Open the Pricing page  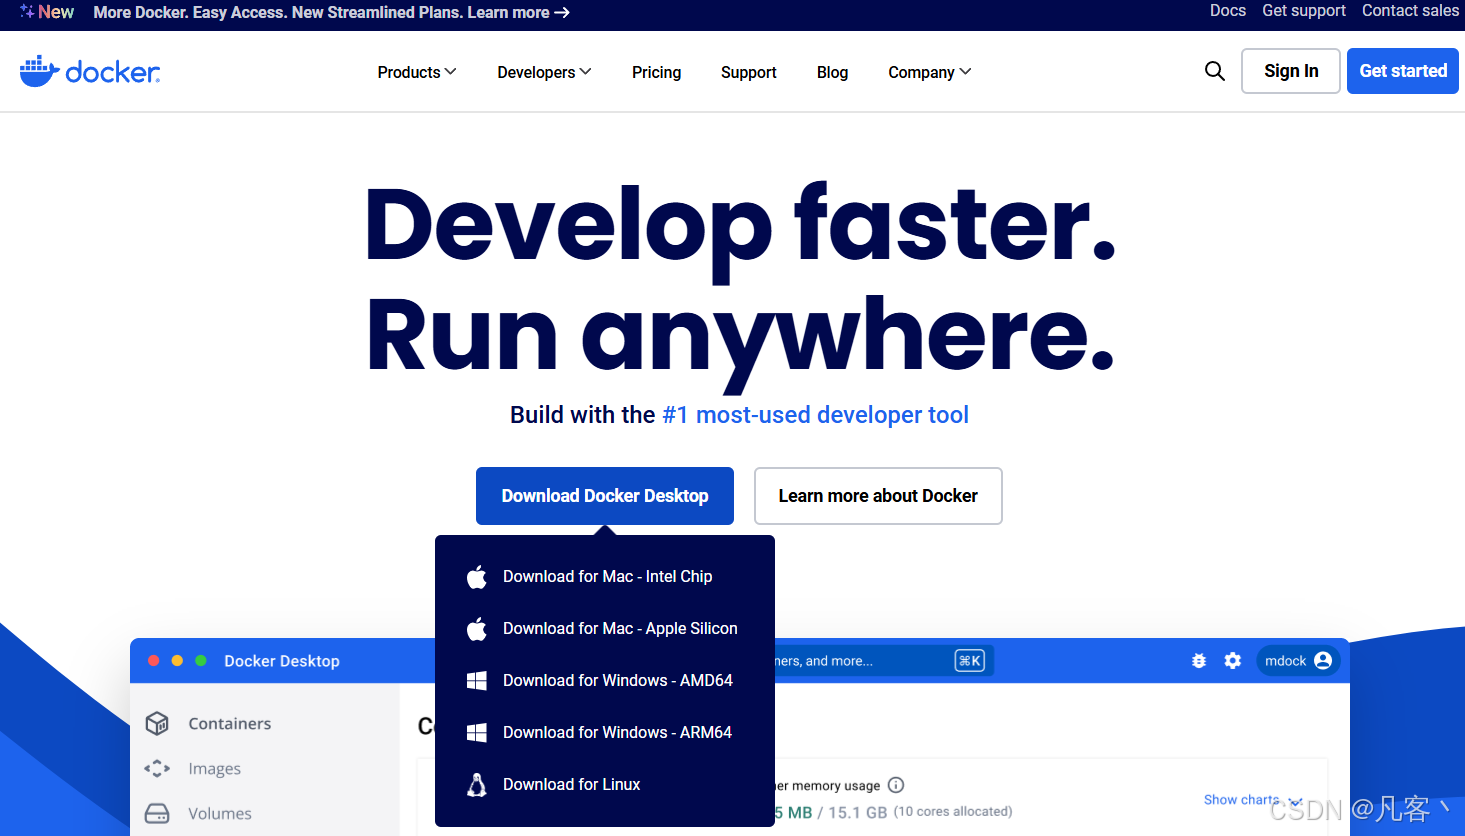pyautogui.click(x=656, y=72)
